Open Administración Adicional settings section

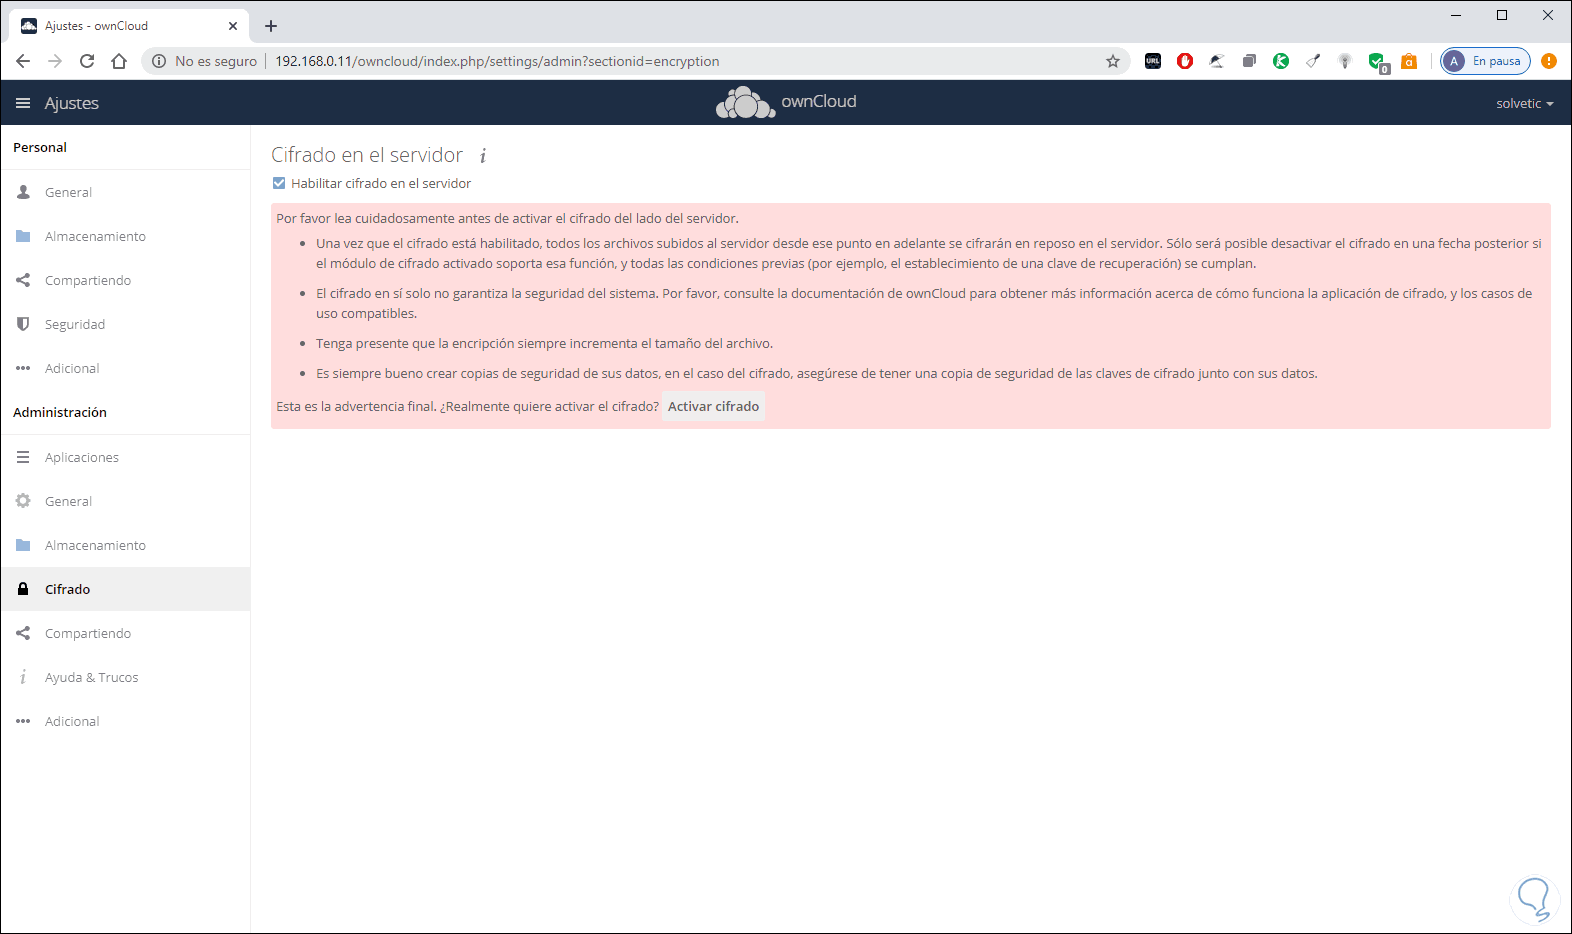[125, 721]
